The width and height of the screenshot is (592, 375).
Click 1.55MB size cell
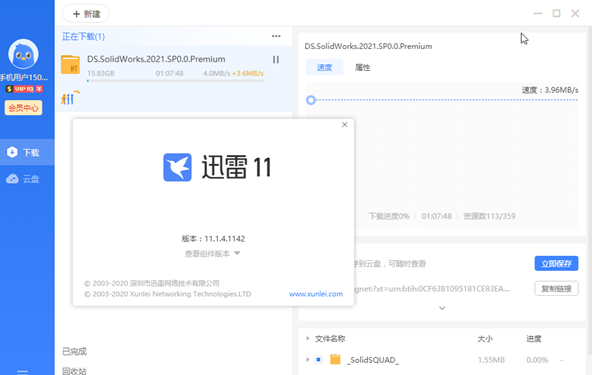coord(491,360)
